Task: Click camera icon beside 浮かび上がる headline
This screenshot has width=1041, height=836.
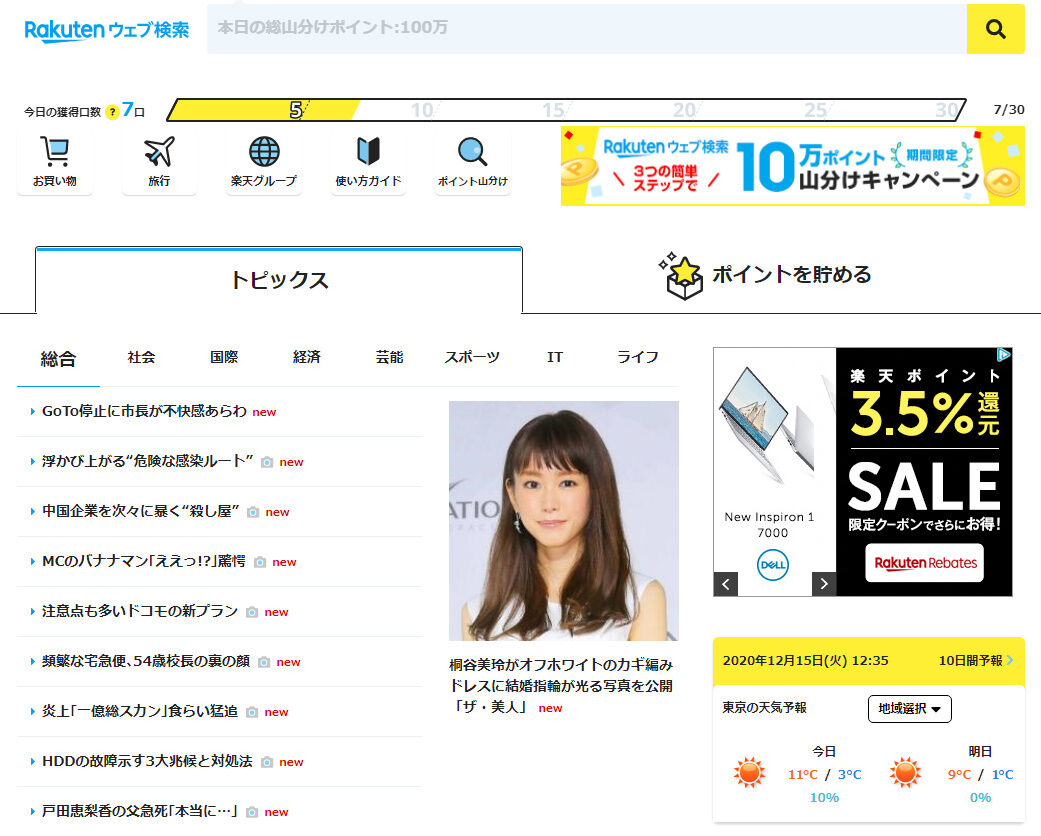Action: pyautogui.click(x=267, y=462)
